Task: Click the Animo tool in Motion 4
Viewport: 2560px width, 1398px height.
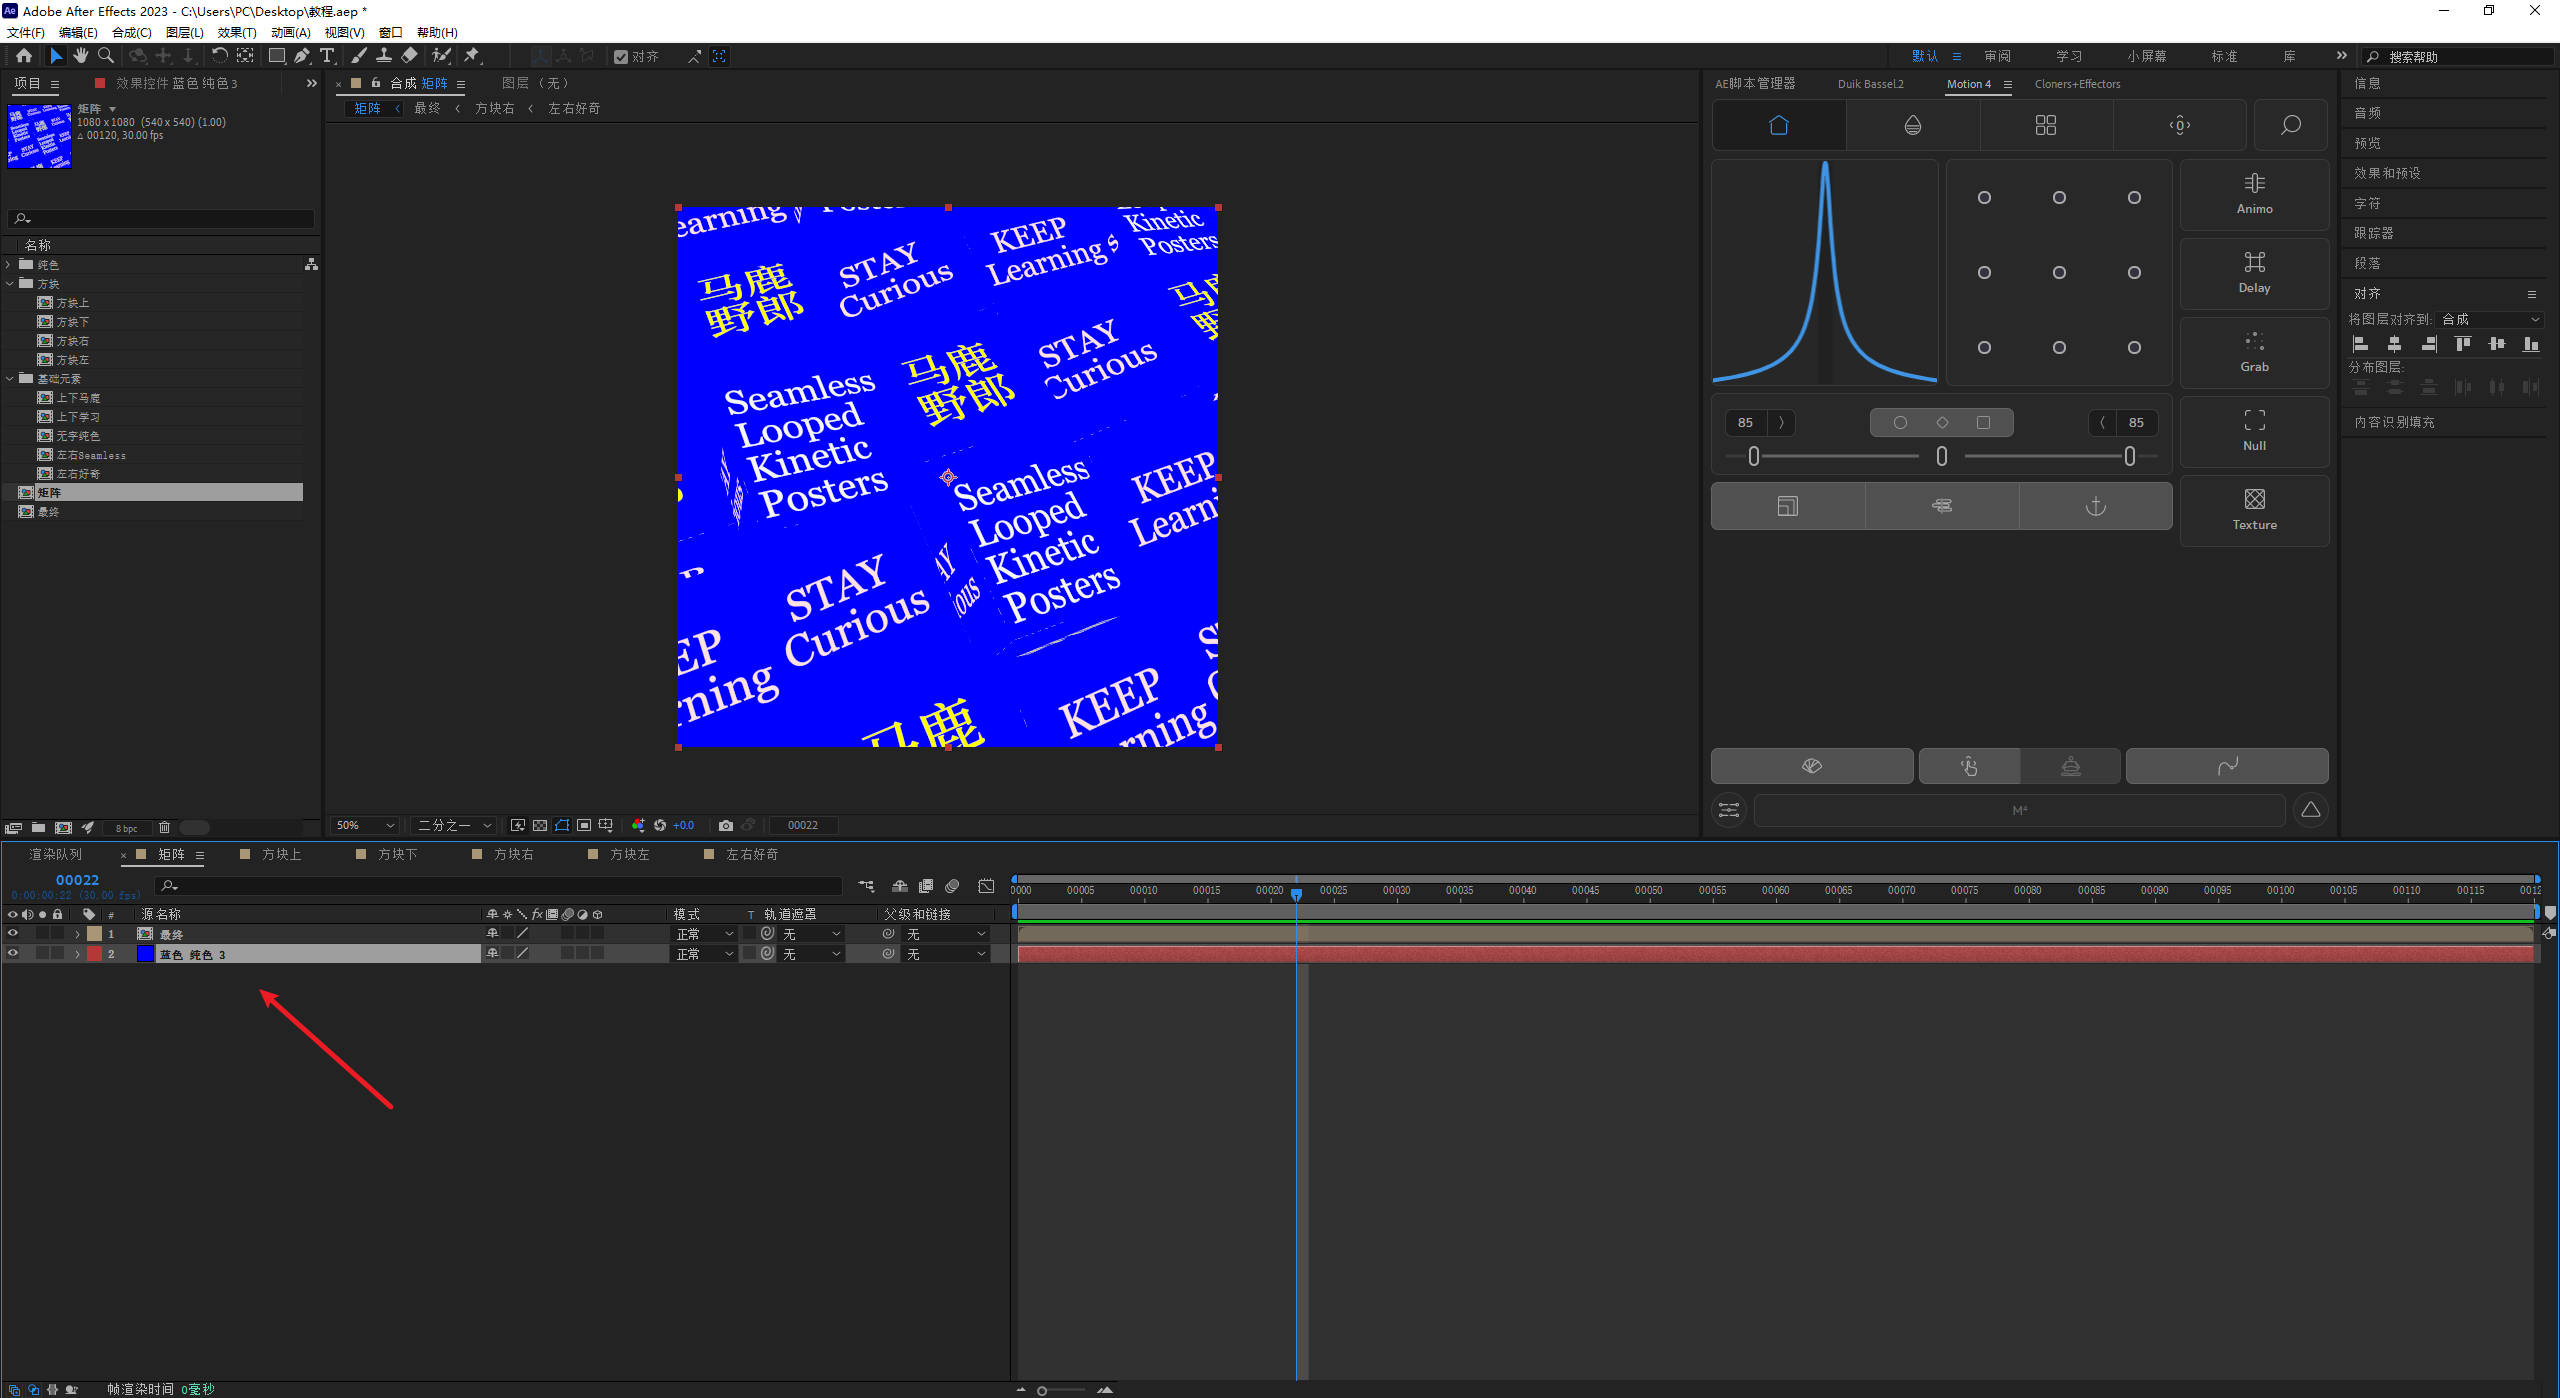Action: (x=2254, y=194)
